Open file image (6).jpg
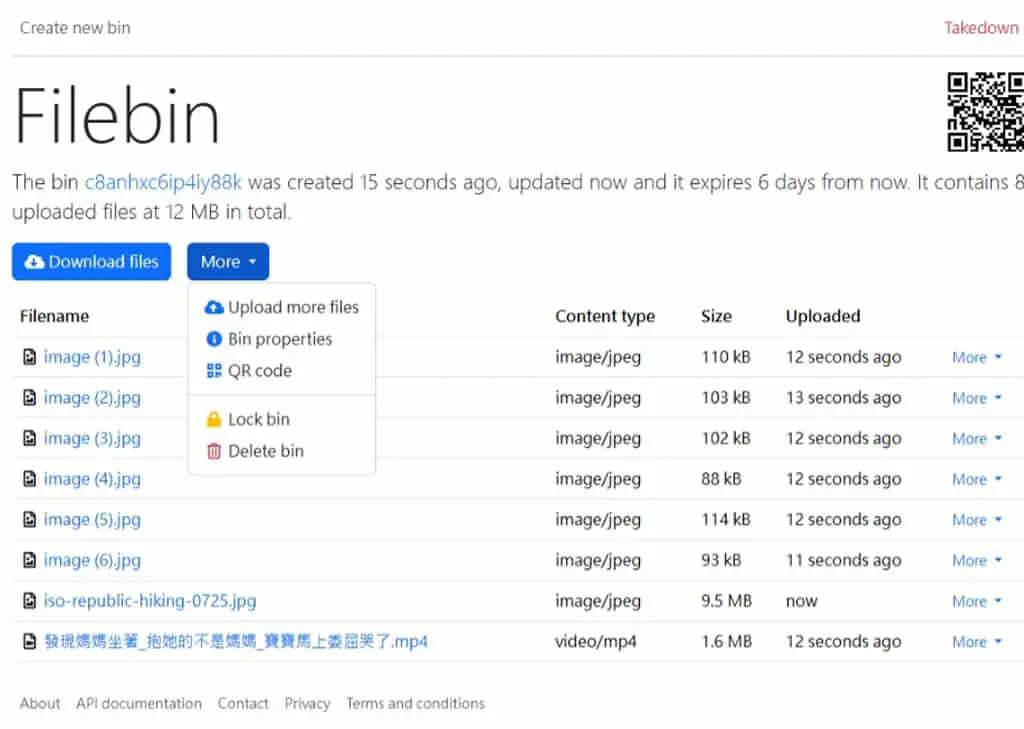This screenshot has height=729, width=1024. 92,560
